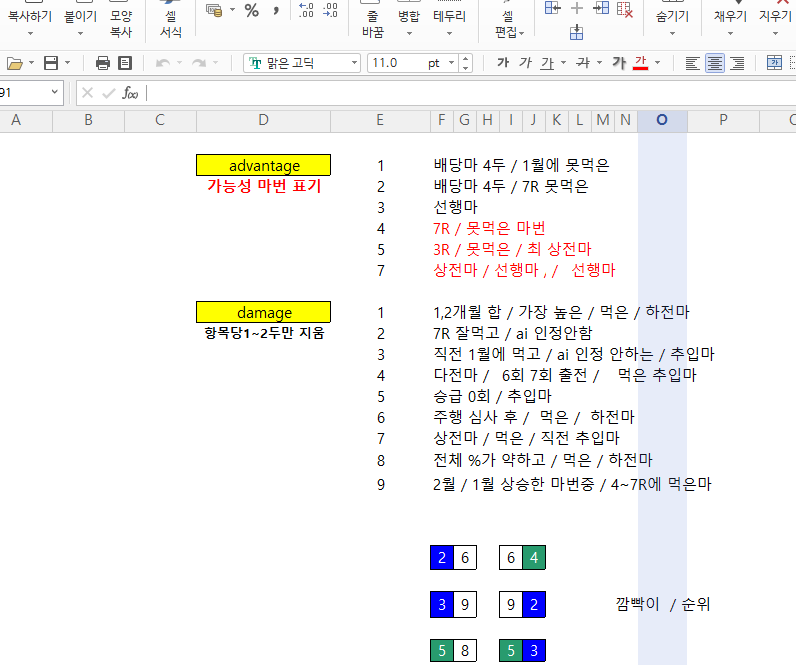Click the function fx icon
Viewport: 796px width, 665px height.
coord(130,93)
